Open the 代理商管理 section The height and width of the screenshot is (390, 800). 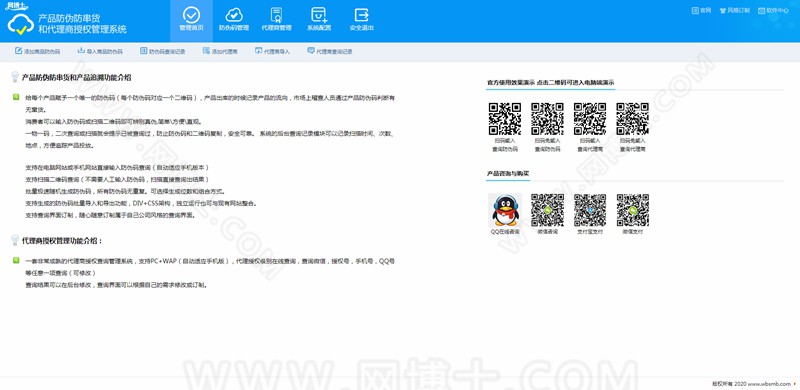click(276, 20)
